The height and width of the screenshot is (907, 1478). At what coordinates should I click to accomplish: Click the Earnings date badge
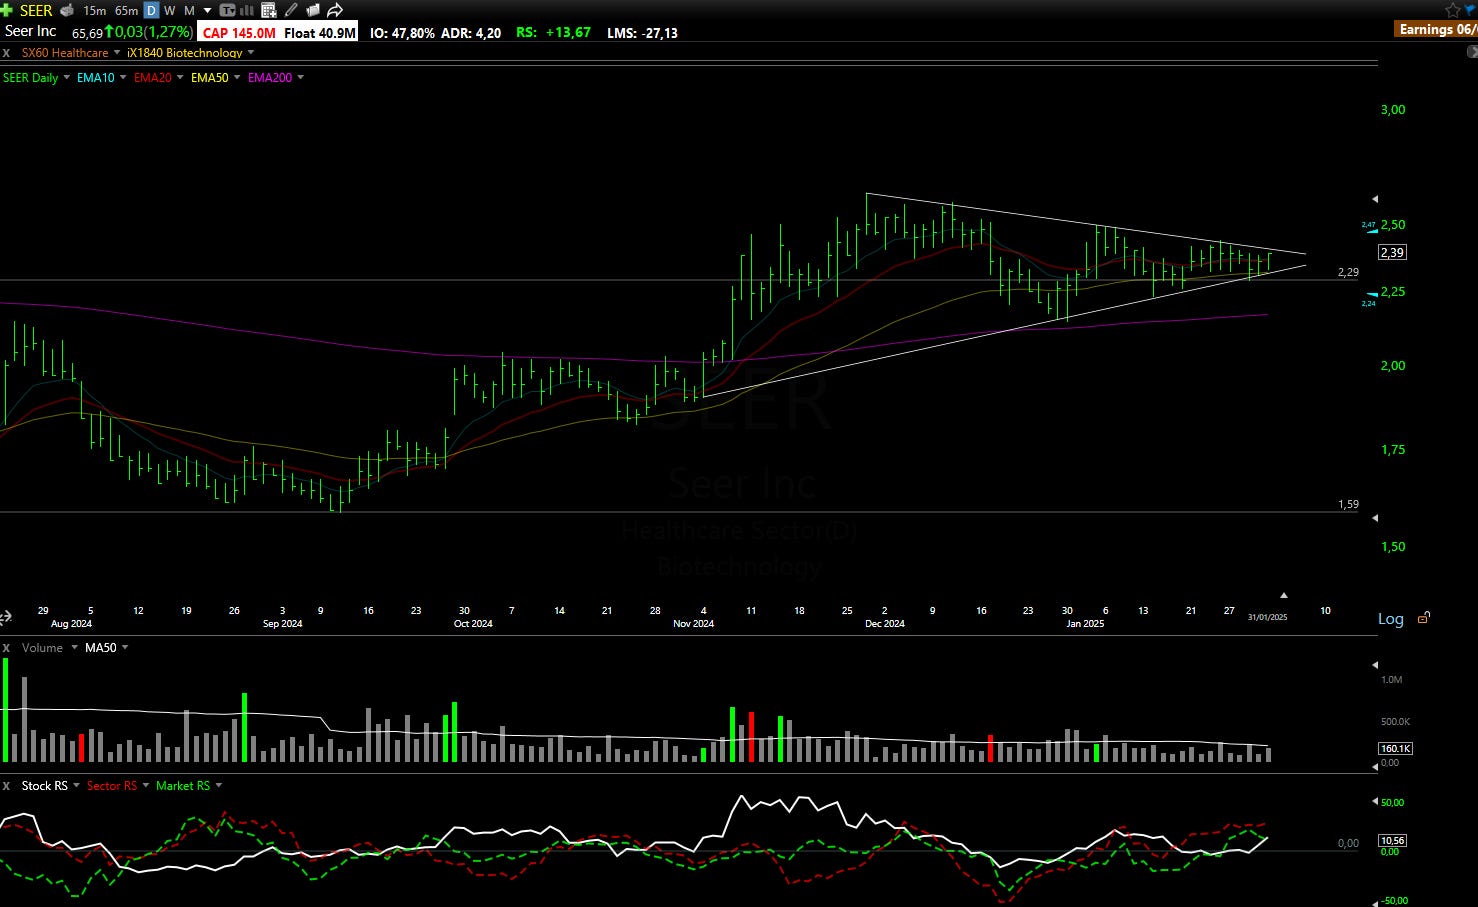[x=1437, y=29]
